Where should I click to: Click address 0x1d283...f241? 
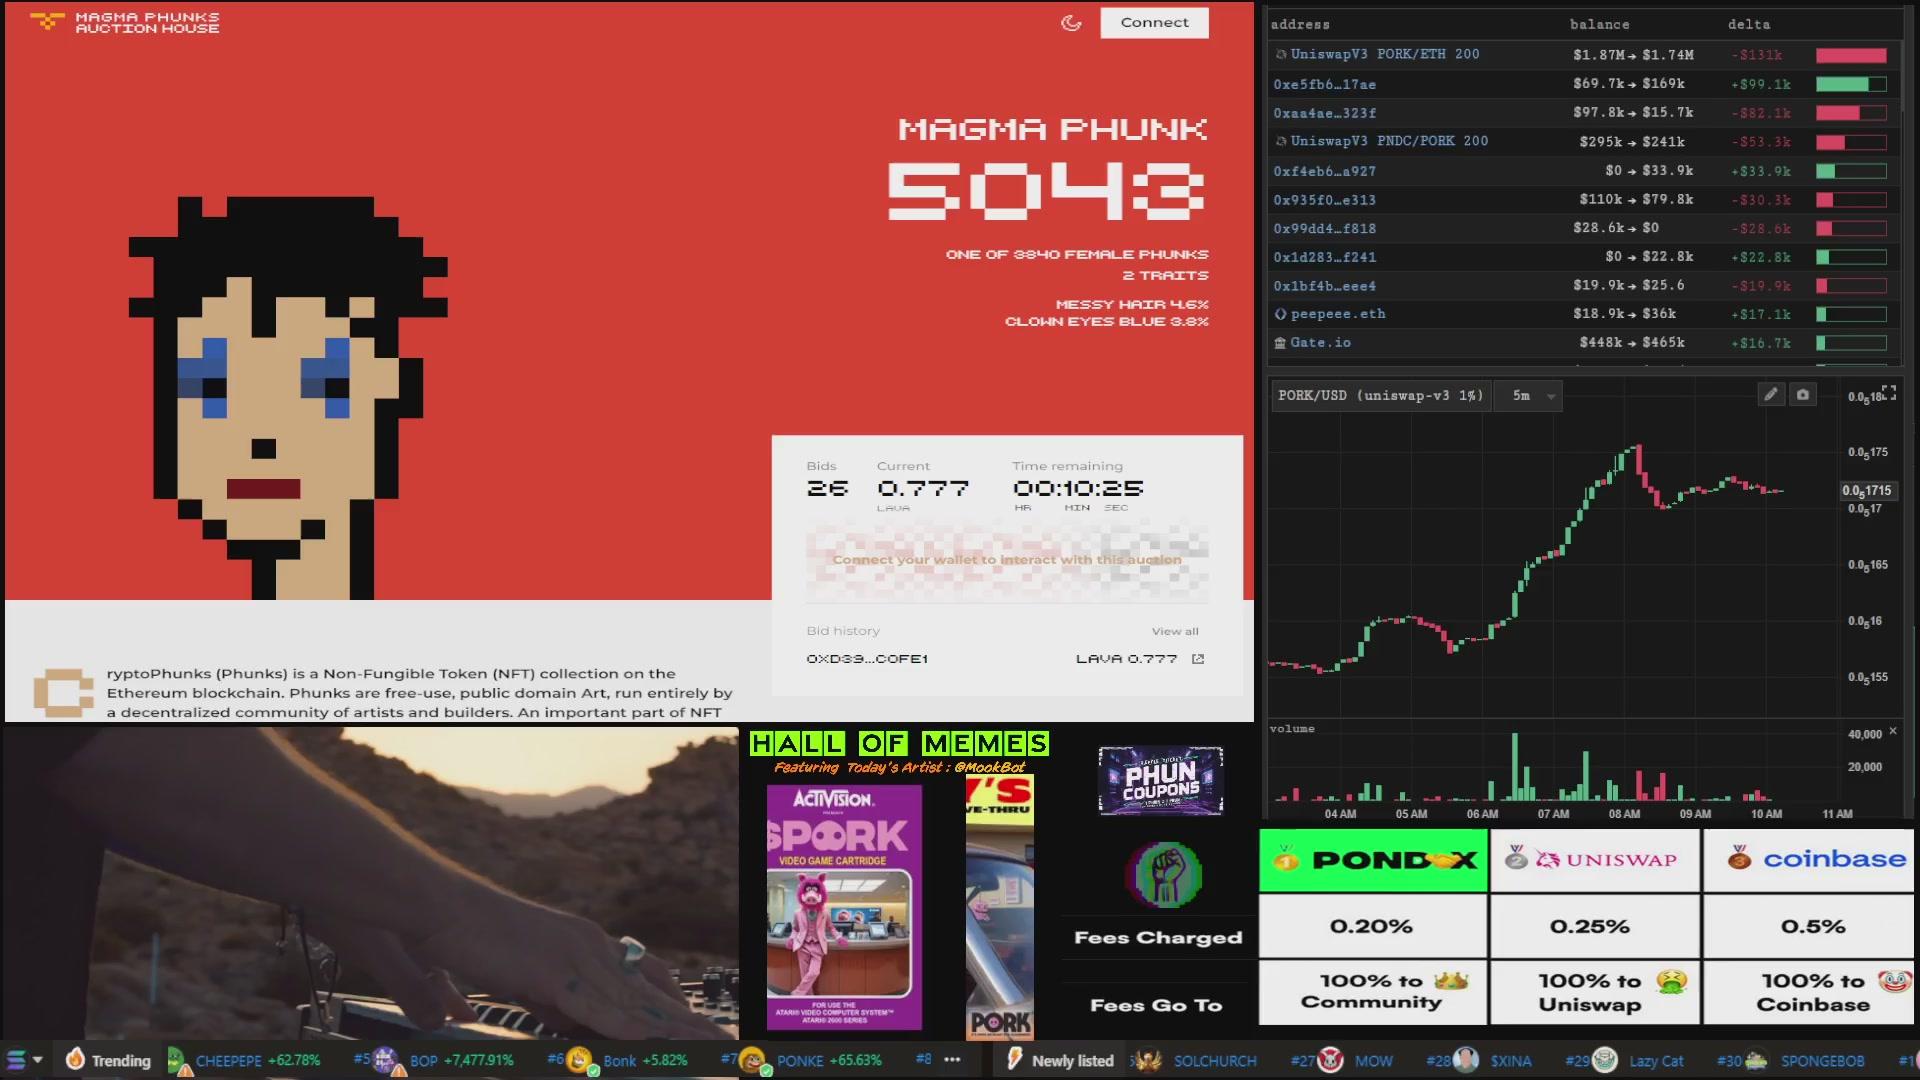pos(1324,257)
